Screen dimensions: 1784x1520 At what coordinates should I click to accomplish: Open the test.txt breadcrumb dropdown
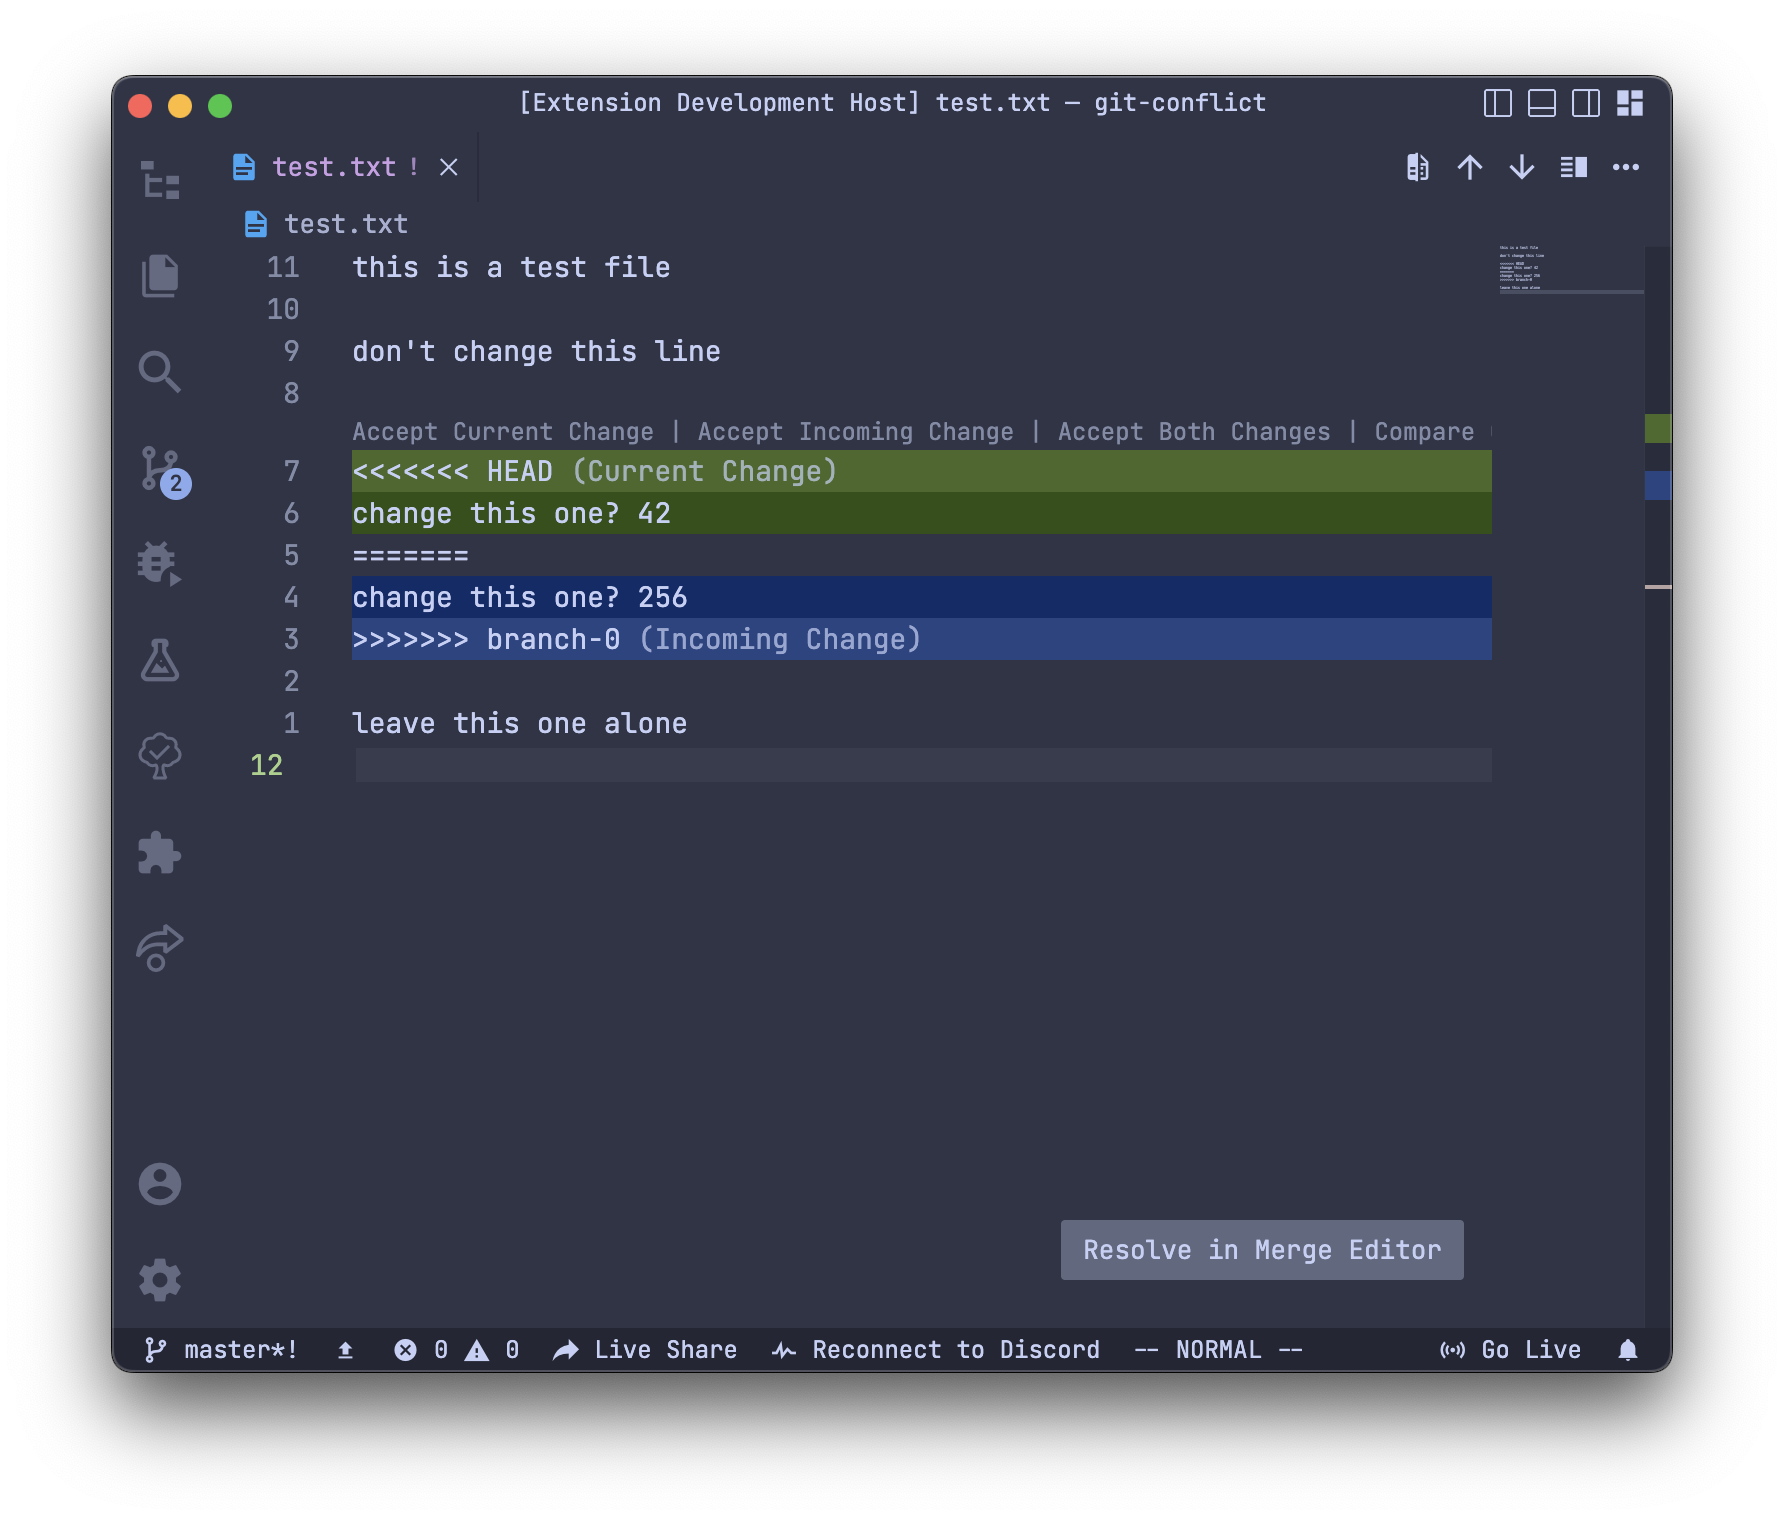pyautogui.click(x=345, y=223)
